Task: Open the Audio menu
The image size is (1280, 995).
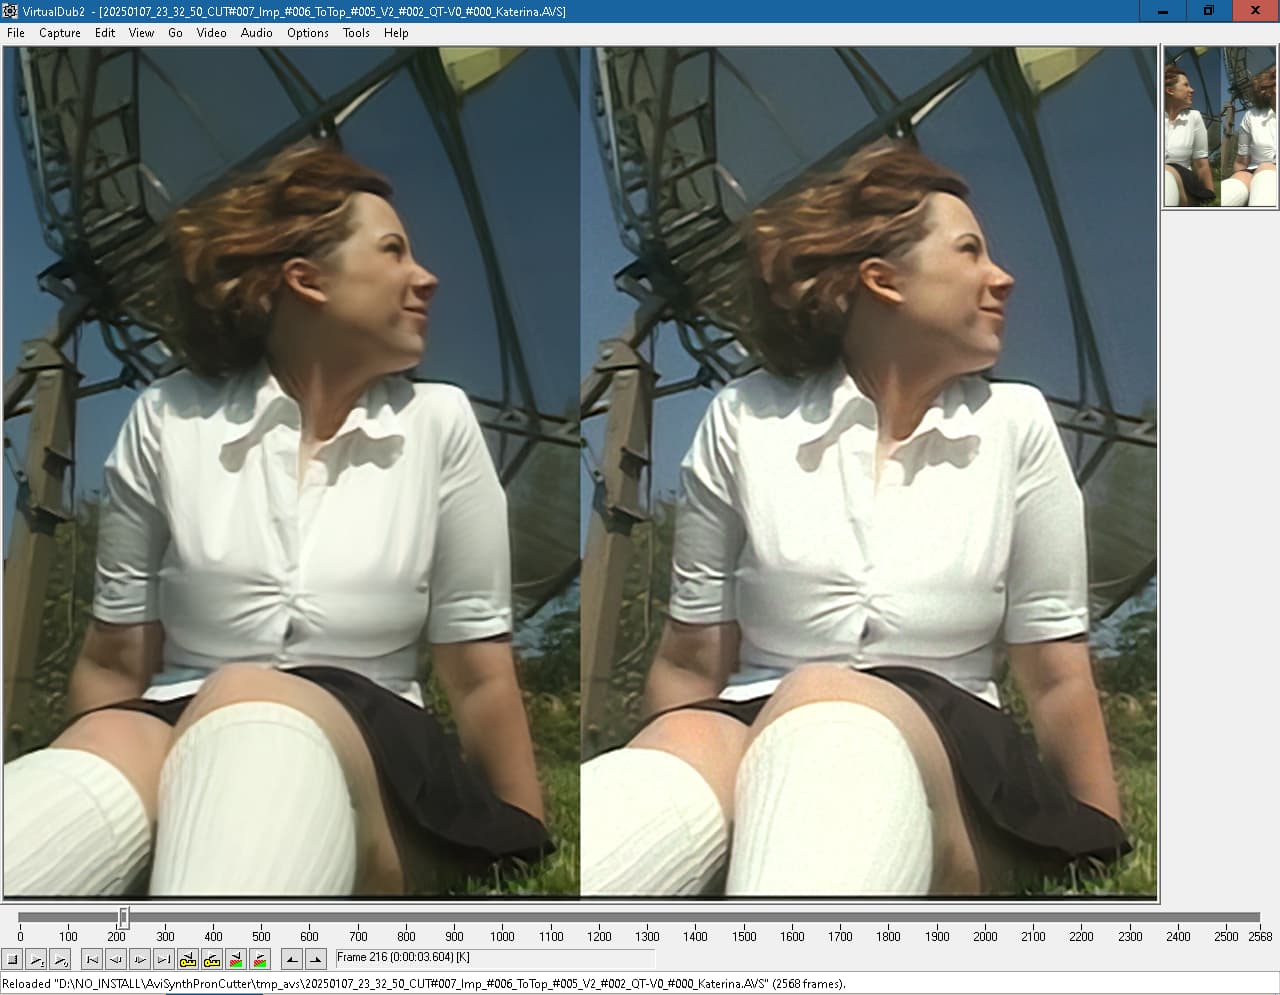Action: coord(256,33)
